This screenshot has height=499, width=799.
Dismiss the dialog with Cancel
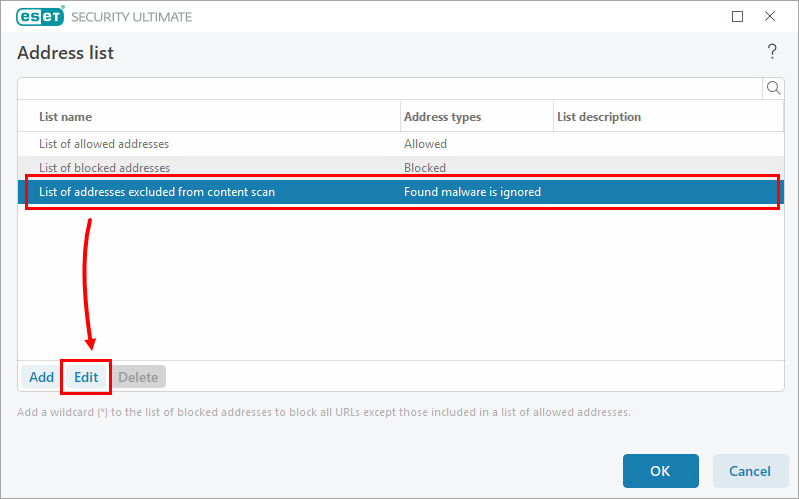click(x=749, y=471)
